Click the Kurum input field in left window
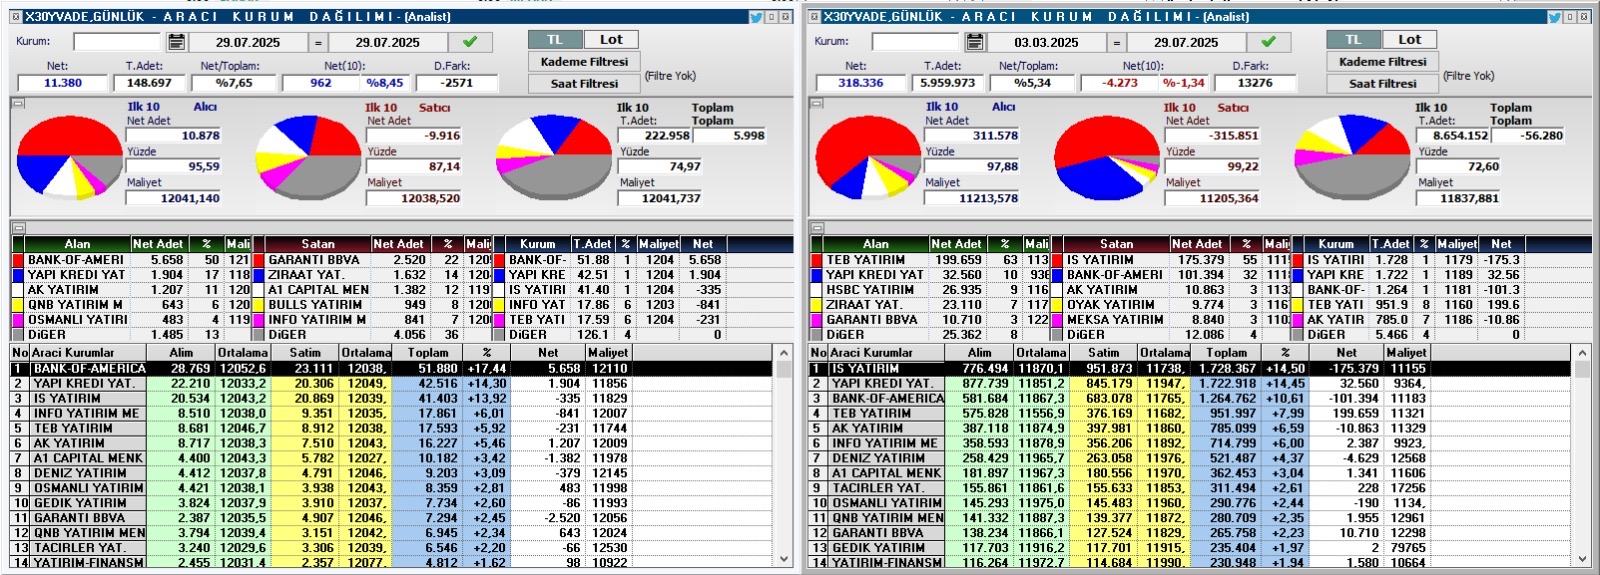This screenshot has height=575, width=1600. (117, 42)
